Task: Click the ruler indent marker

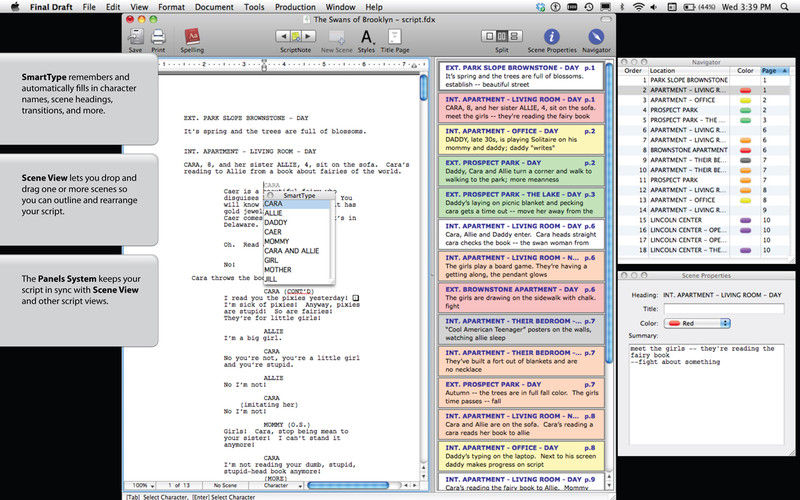Action: point(264,65)
